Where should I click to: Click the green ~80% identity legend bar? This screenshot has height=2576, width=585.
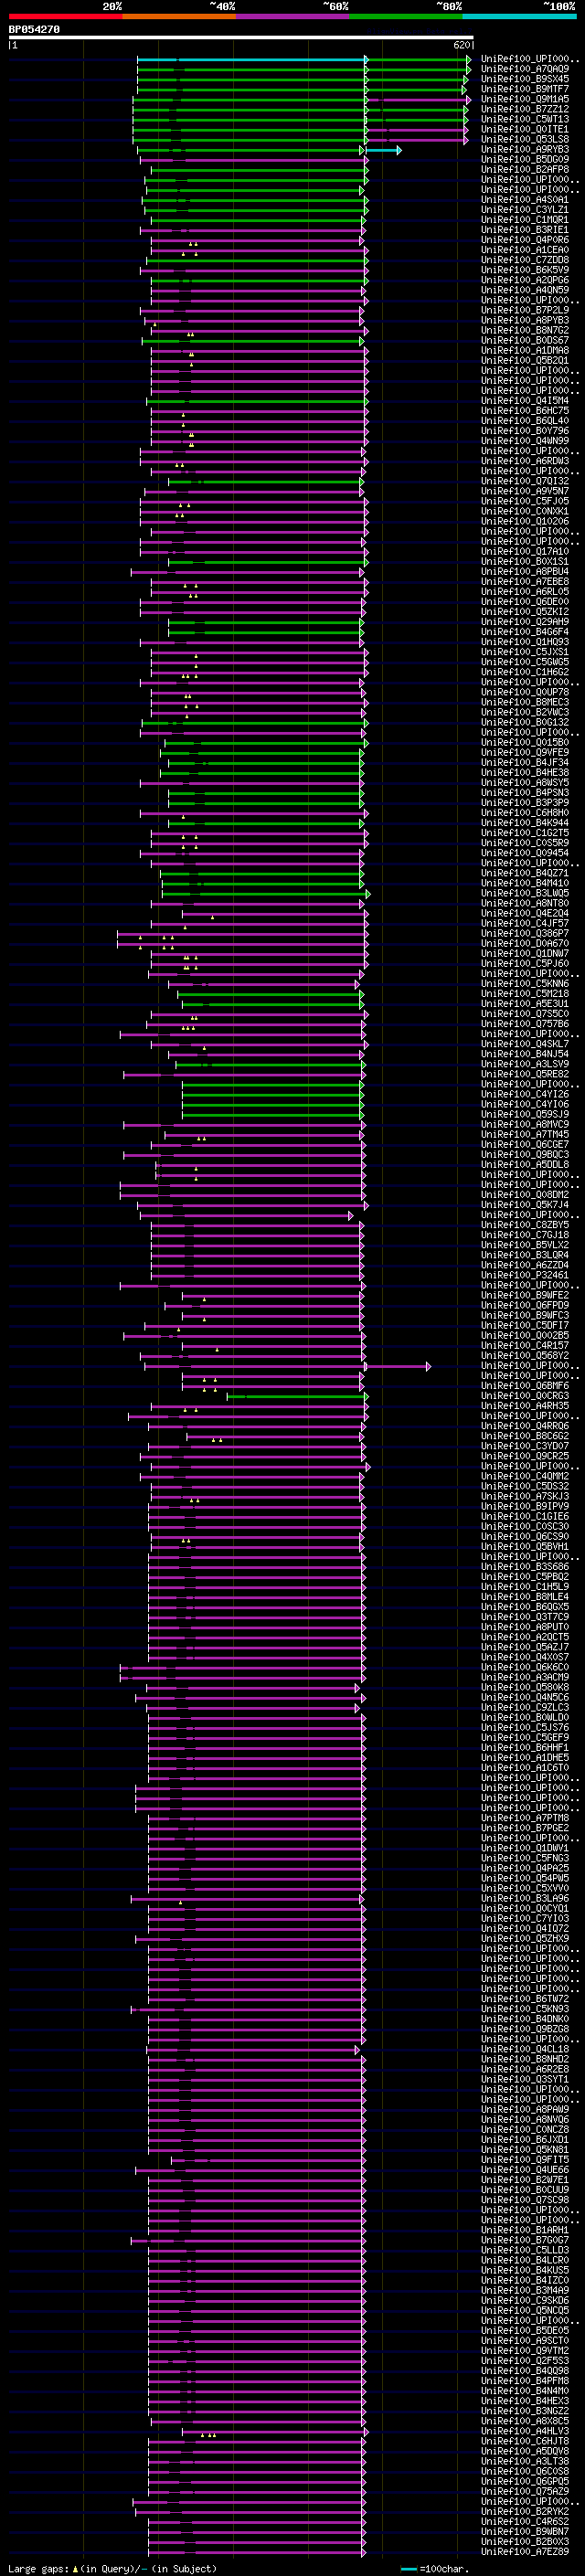(x=406, y=16)
